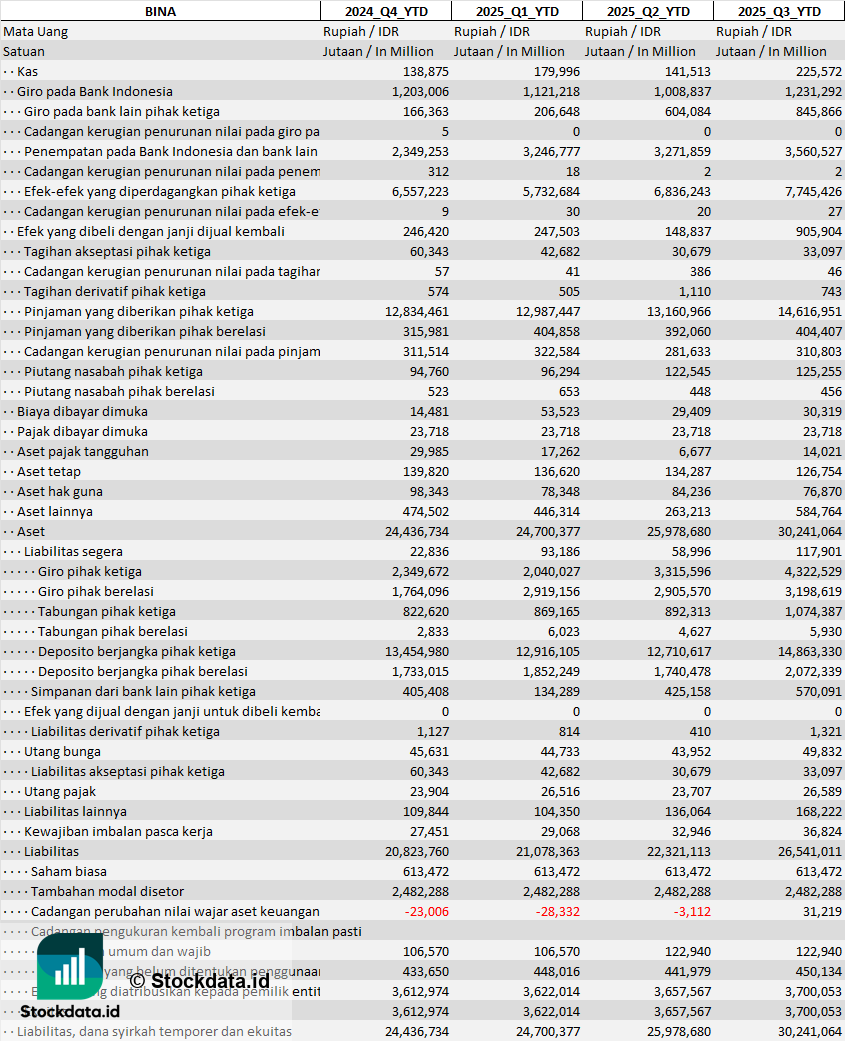Select value 3,246,777 in Q1 column
Screen dimensions: 845x1041
pos(551,151)
